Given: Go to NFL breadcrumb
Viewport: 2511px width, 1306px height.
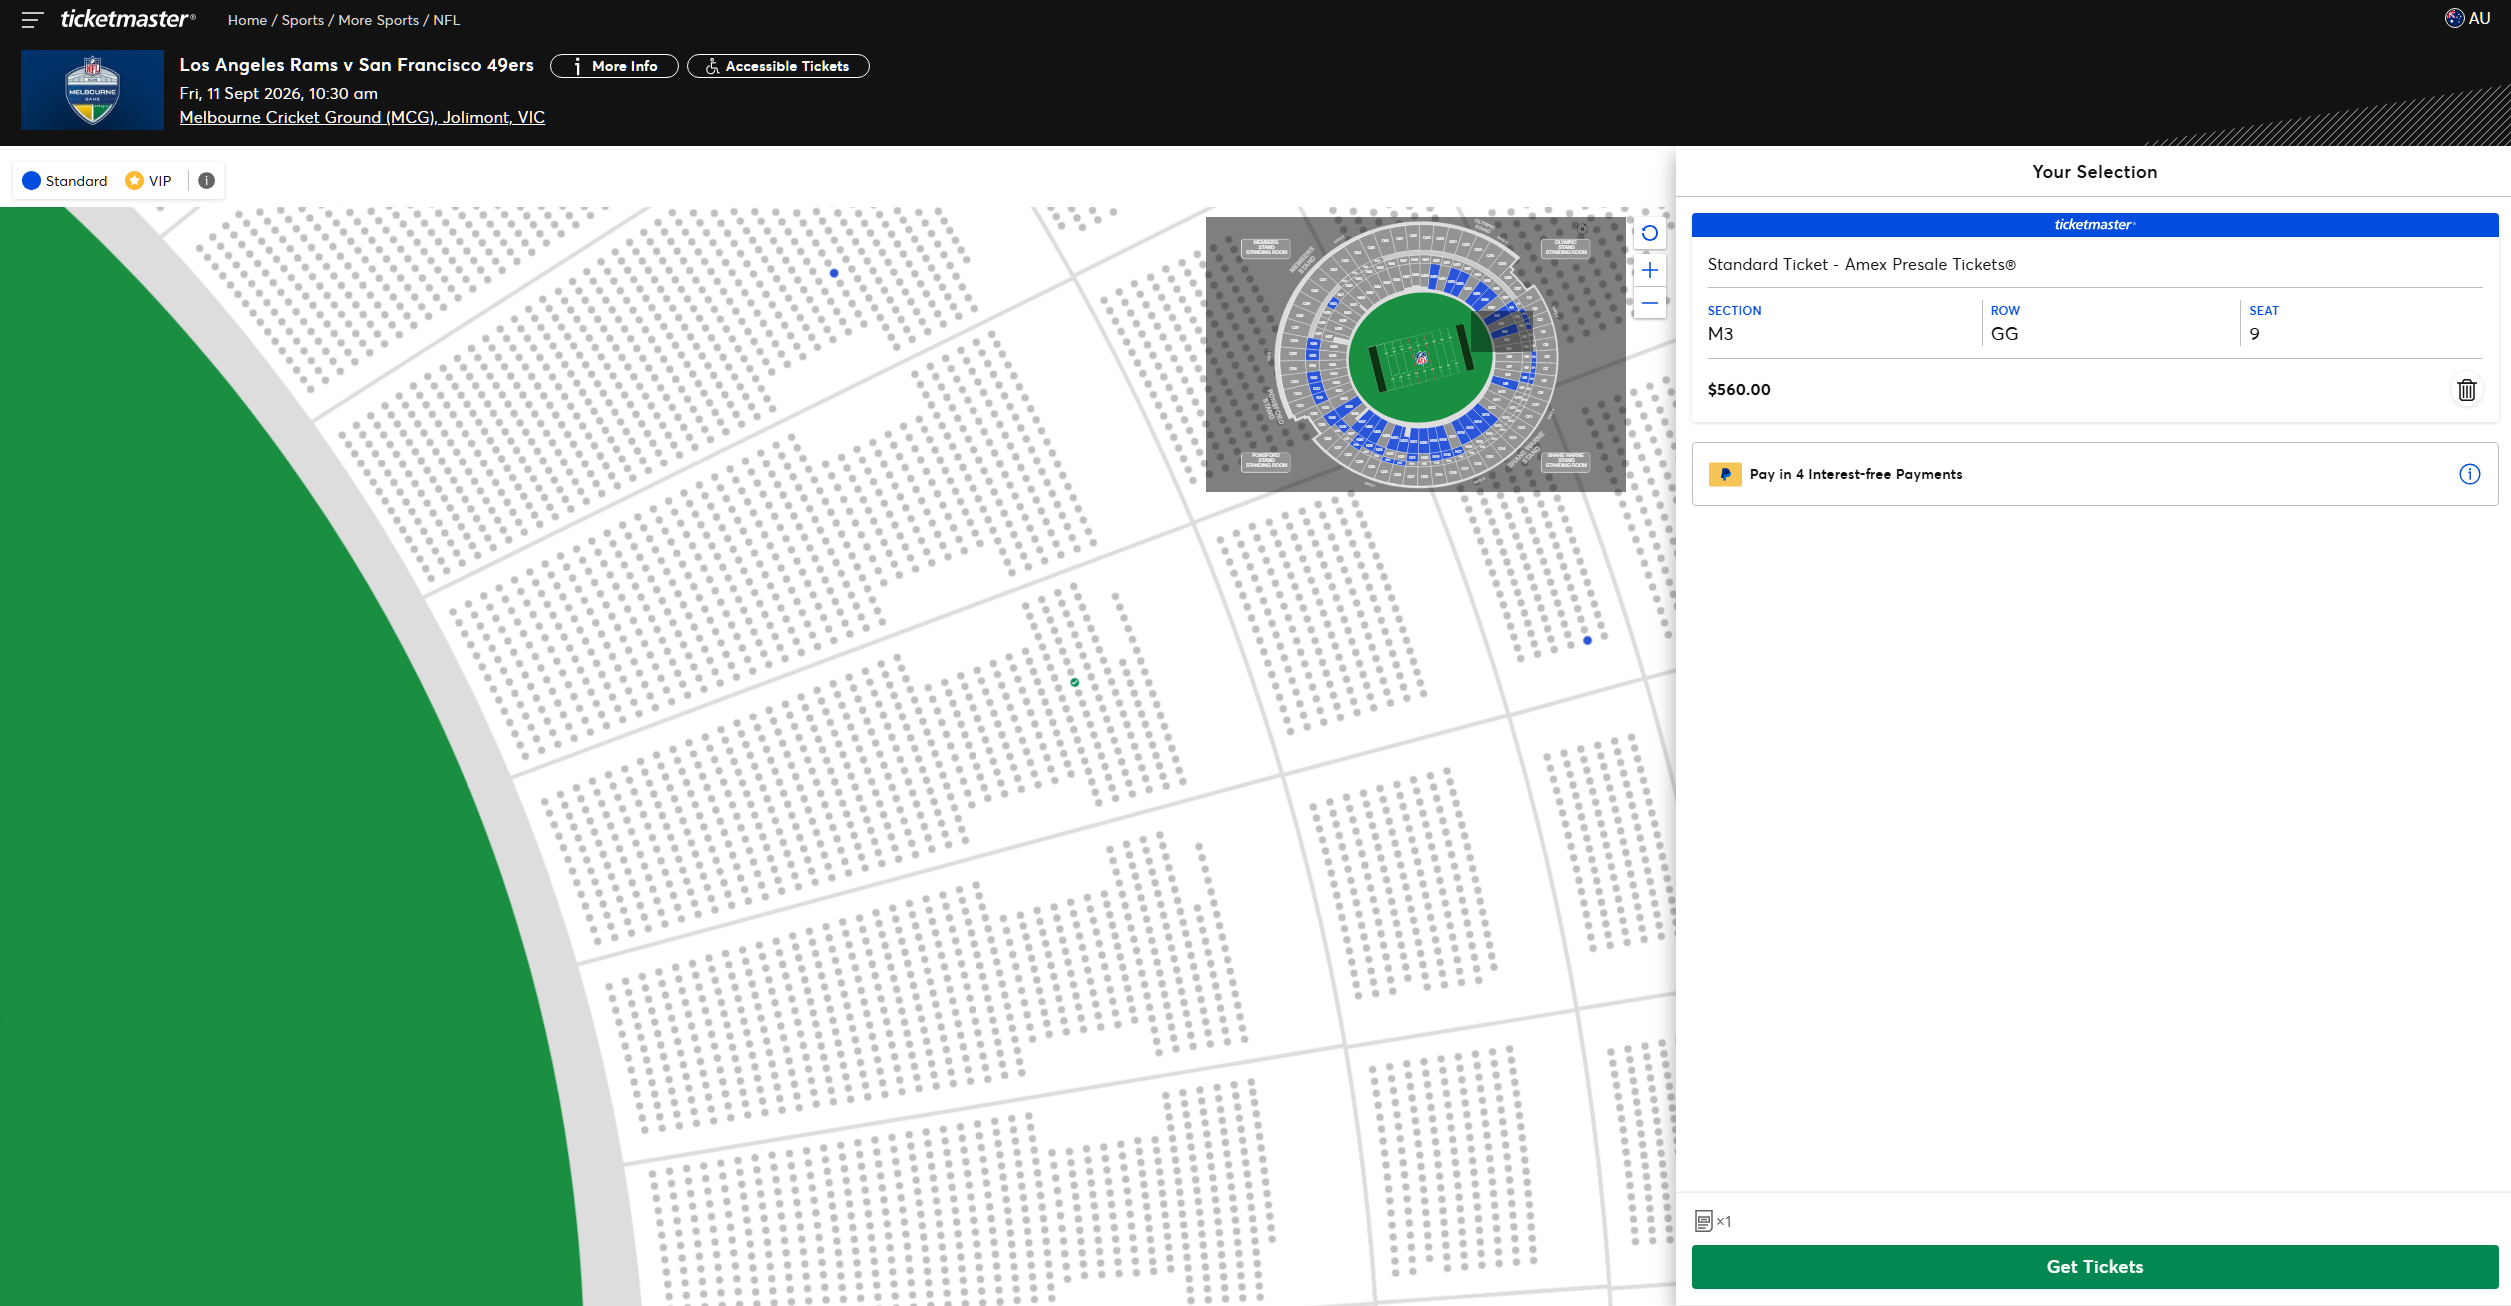Looking at the screenshot, I should point(446,20).
